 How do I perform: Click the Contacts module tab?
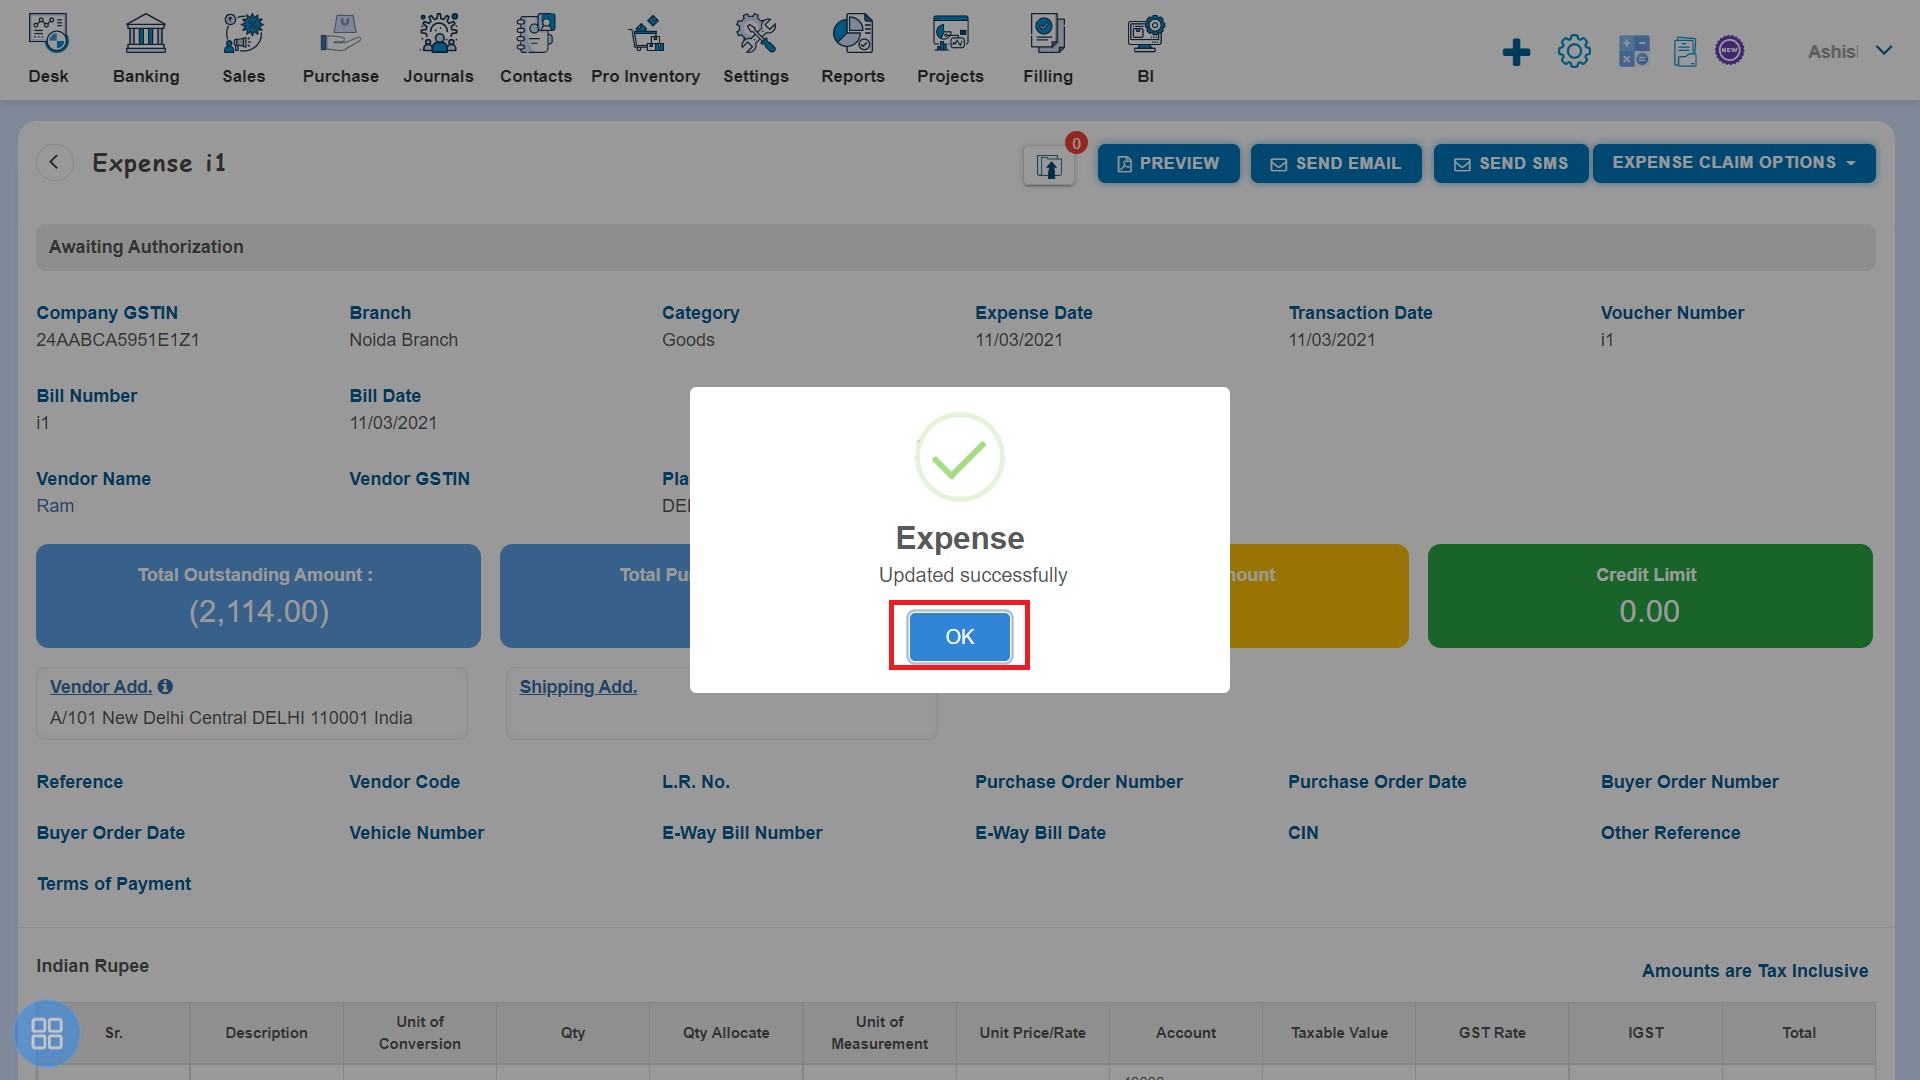tap(534, 49)
